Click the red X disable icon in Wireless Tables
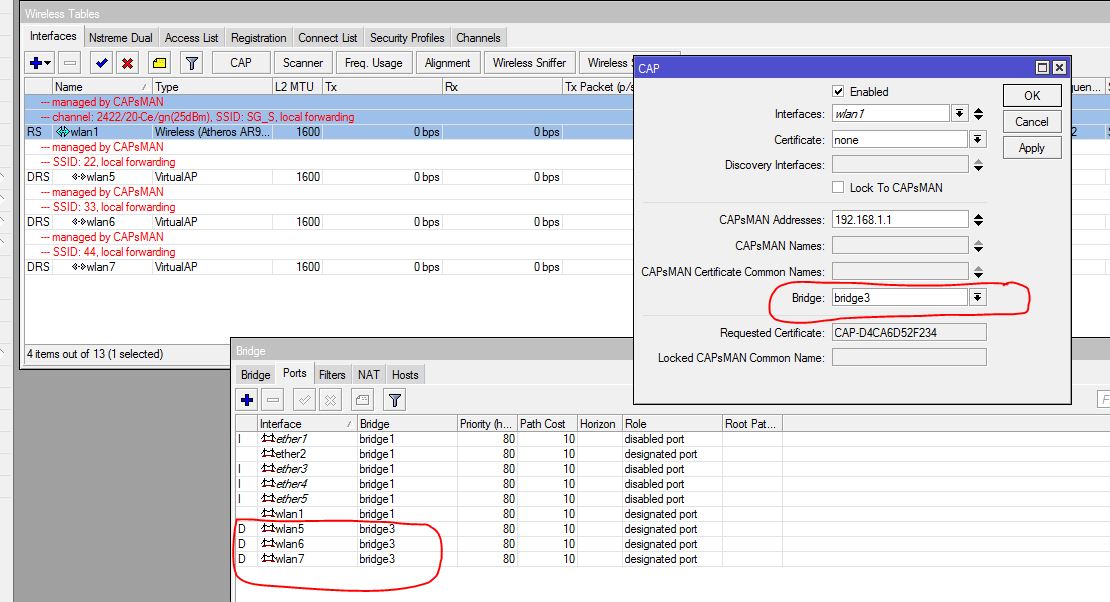The image size is (1110, 602). tap(127, 63)
